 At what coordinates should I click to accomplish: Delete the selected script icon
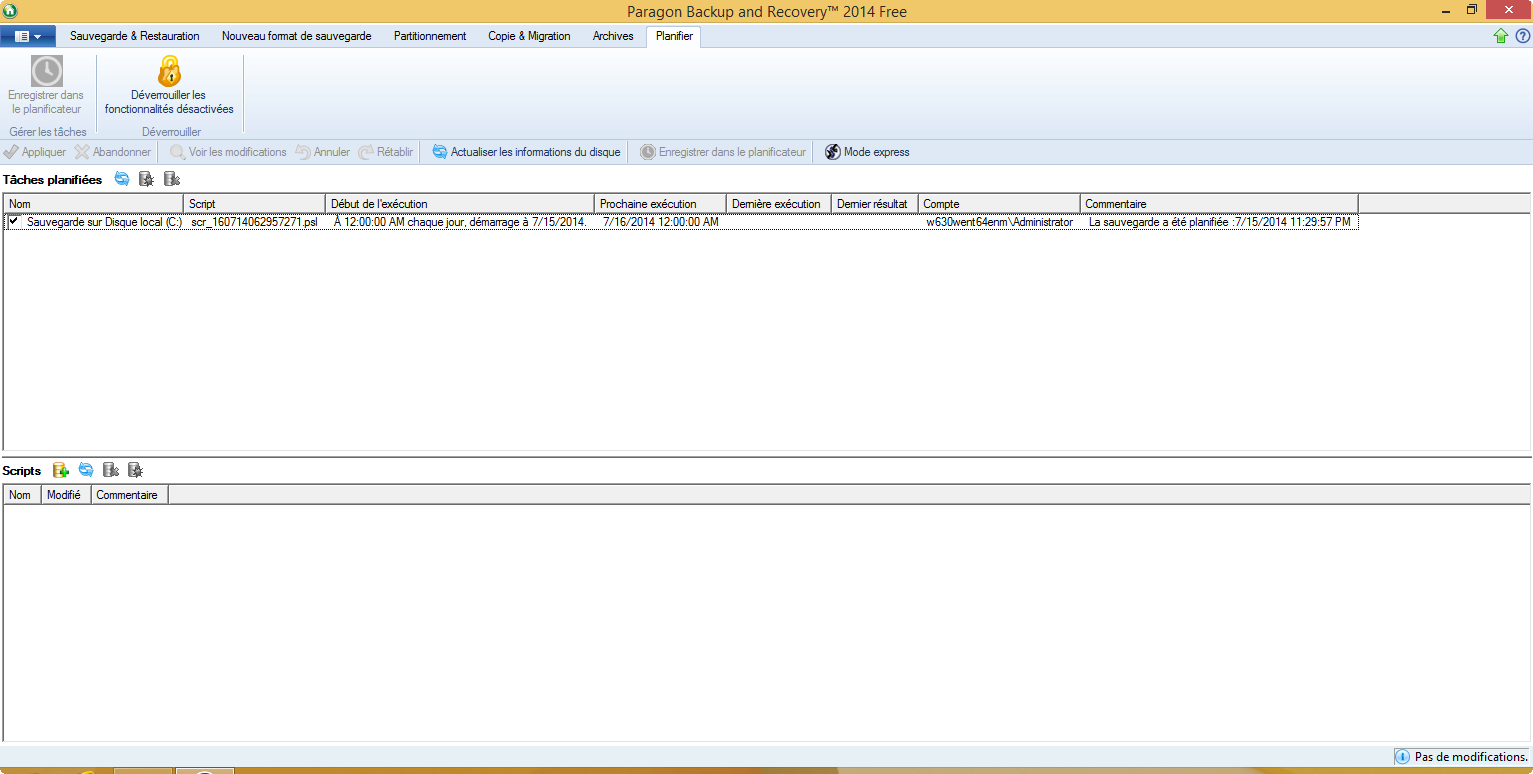[111, 470]
